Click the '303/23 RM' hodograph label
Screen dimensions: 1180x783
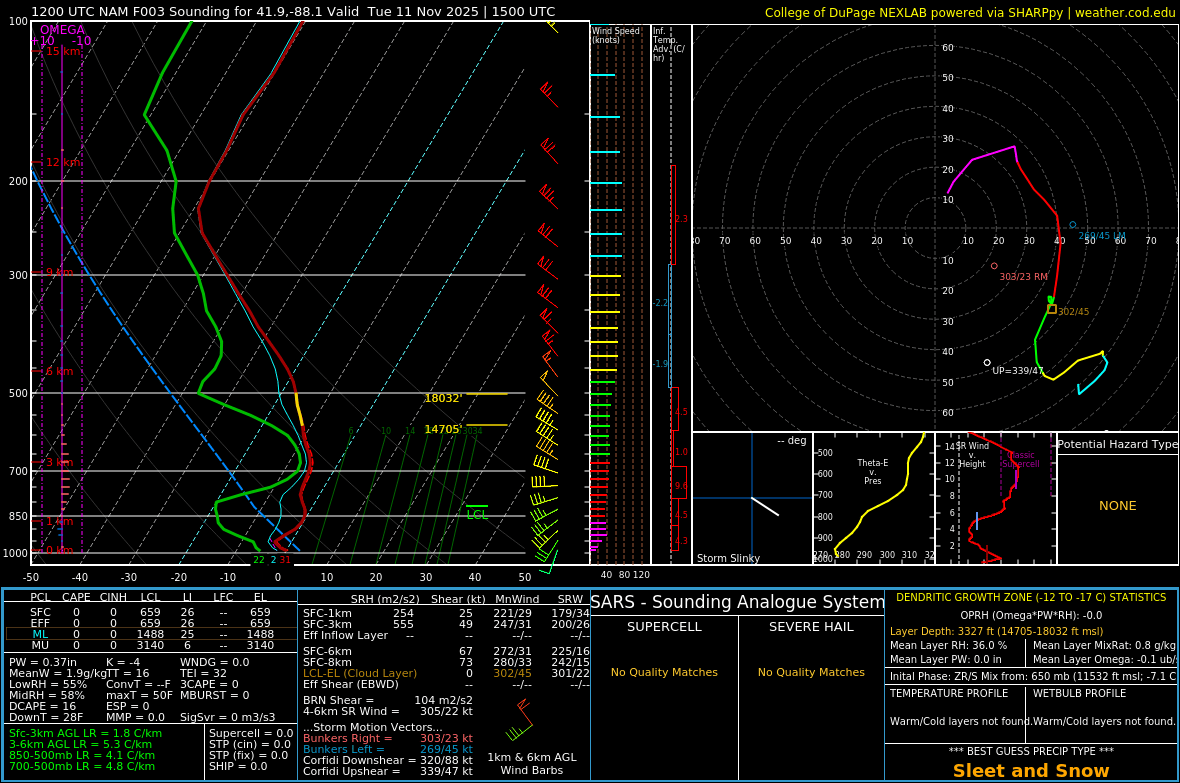coord(1023,276)
